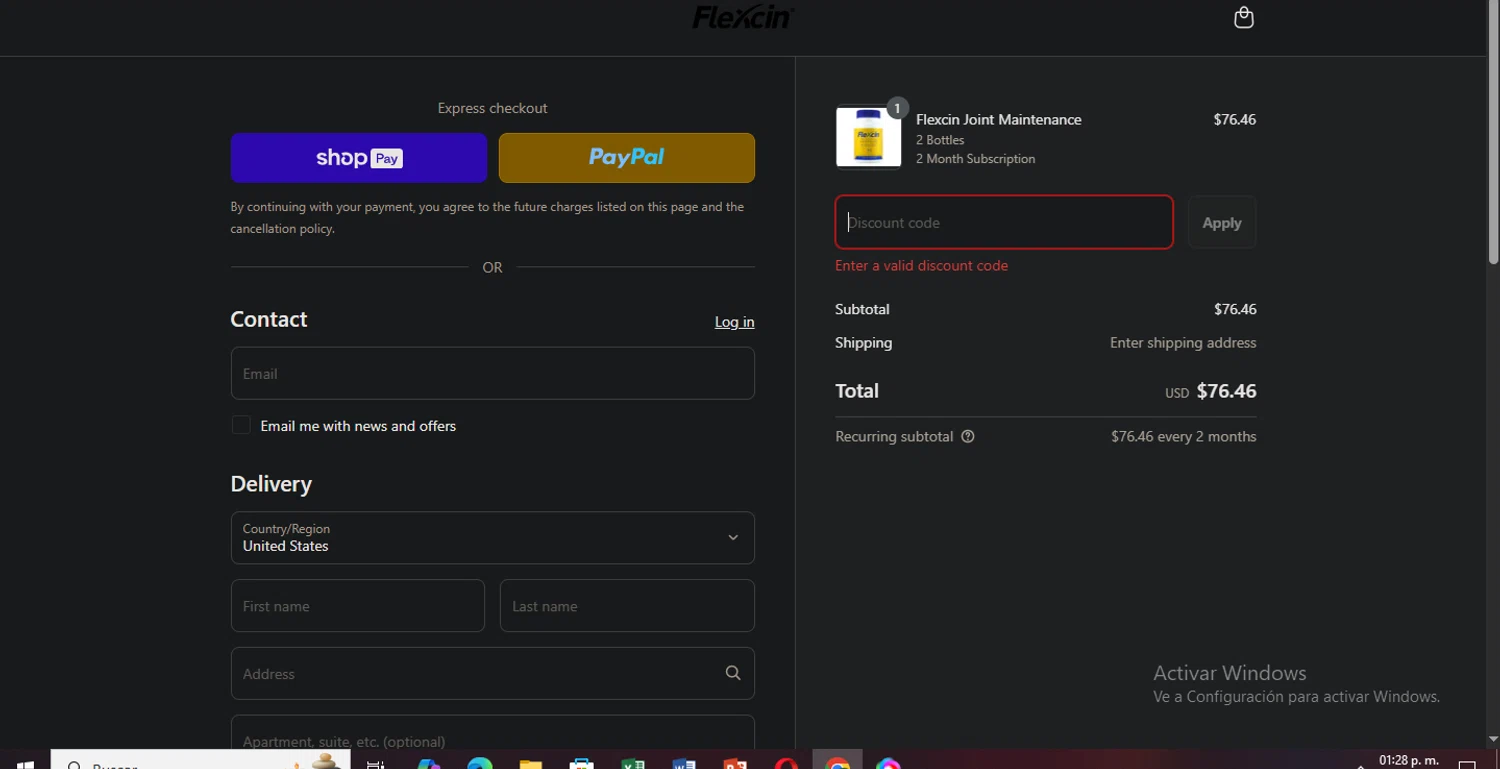Click the 'Express checkout' heading

(x=492, y=108)
